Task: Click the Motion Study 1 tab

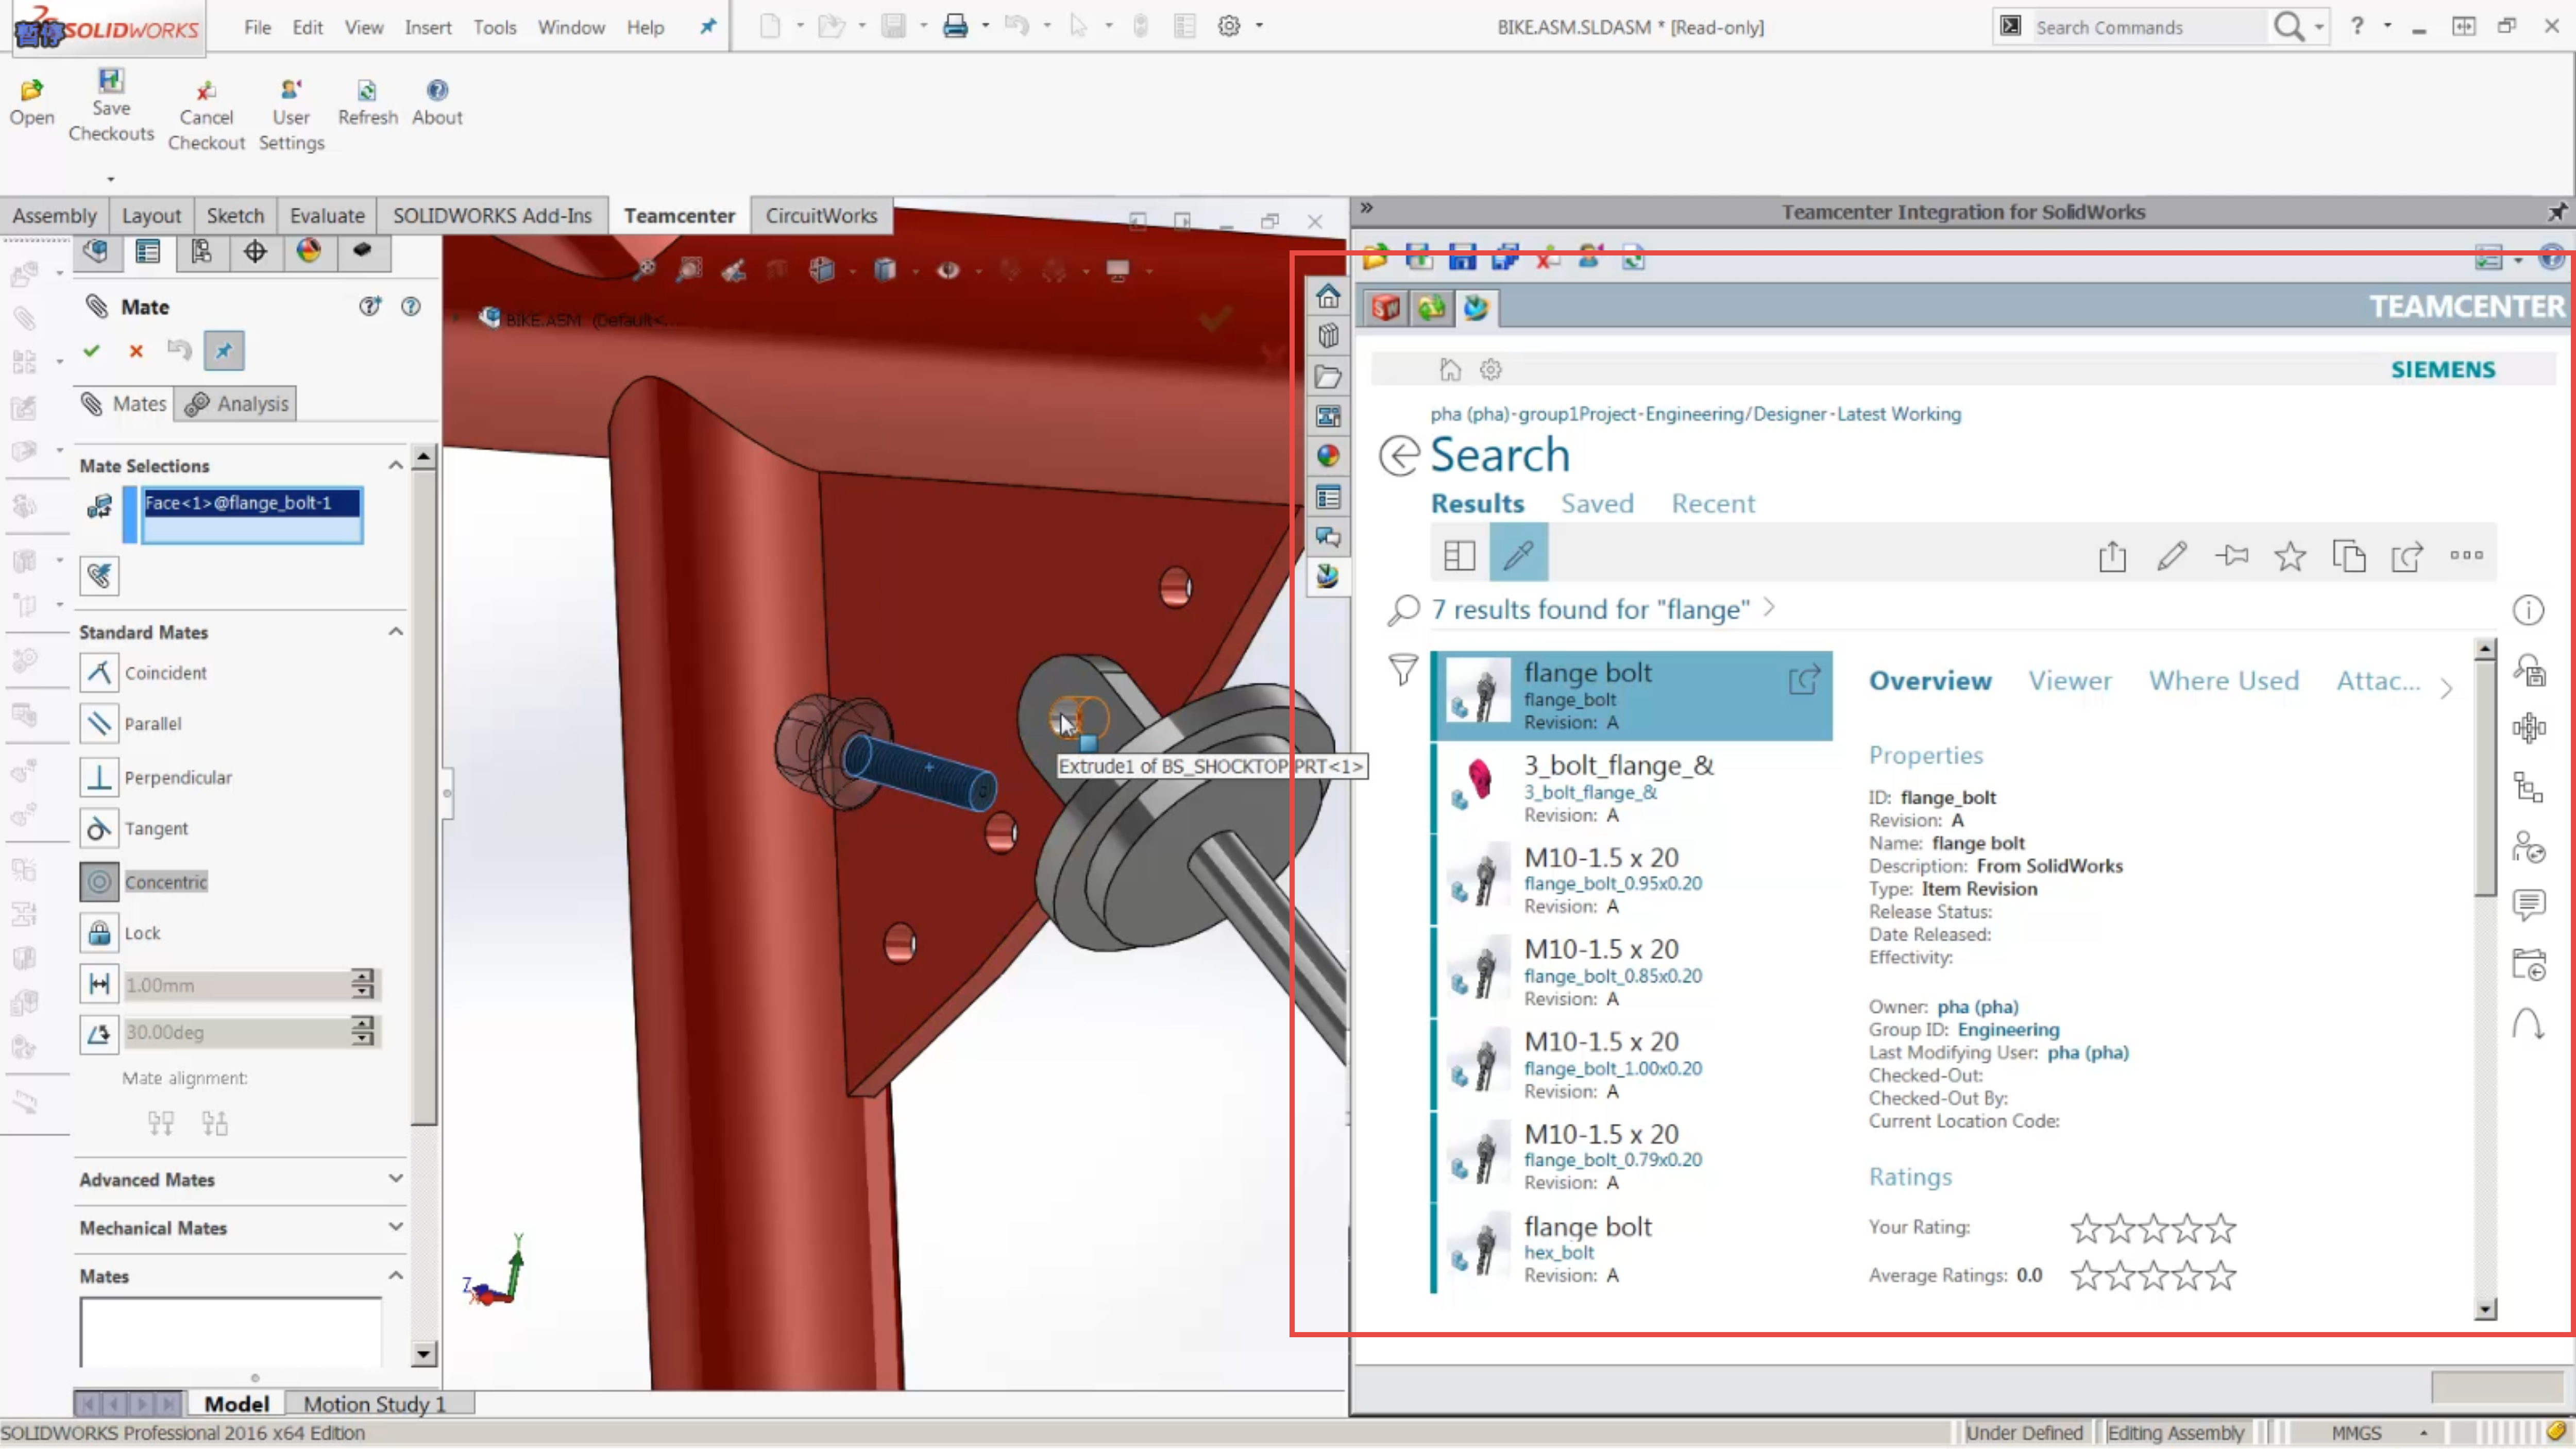Action: point(374,1404)
